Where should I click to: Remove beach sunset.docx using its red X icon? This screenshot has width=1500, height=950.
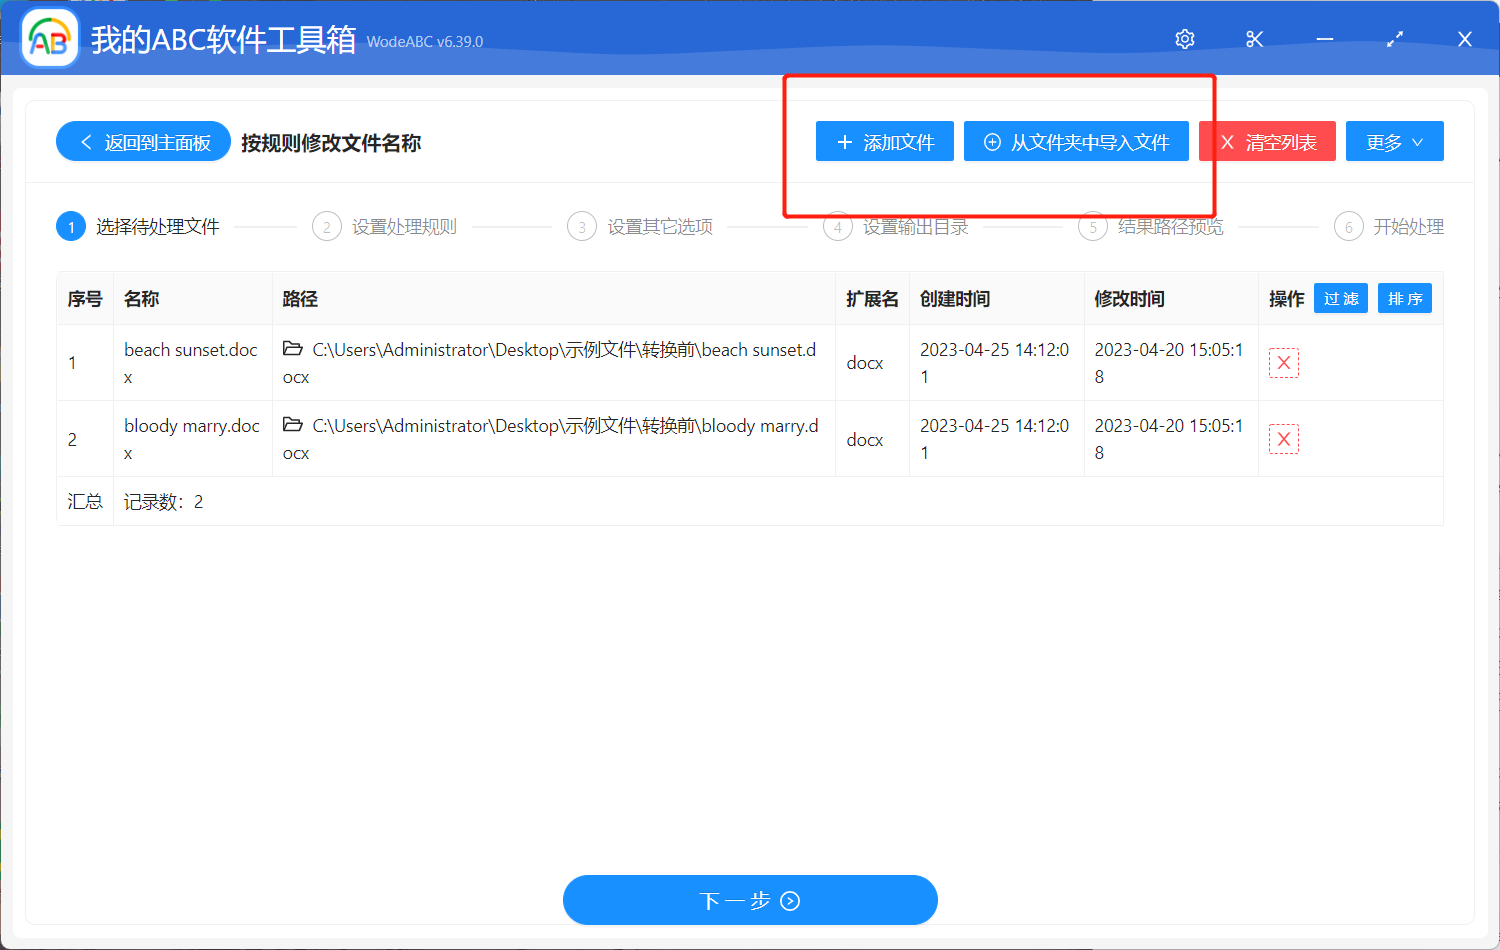coord(1283,362)
